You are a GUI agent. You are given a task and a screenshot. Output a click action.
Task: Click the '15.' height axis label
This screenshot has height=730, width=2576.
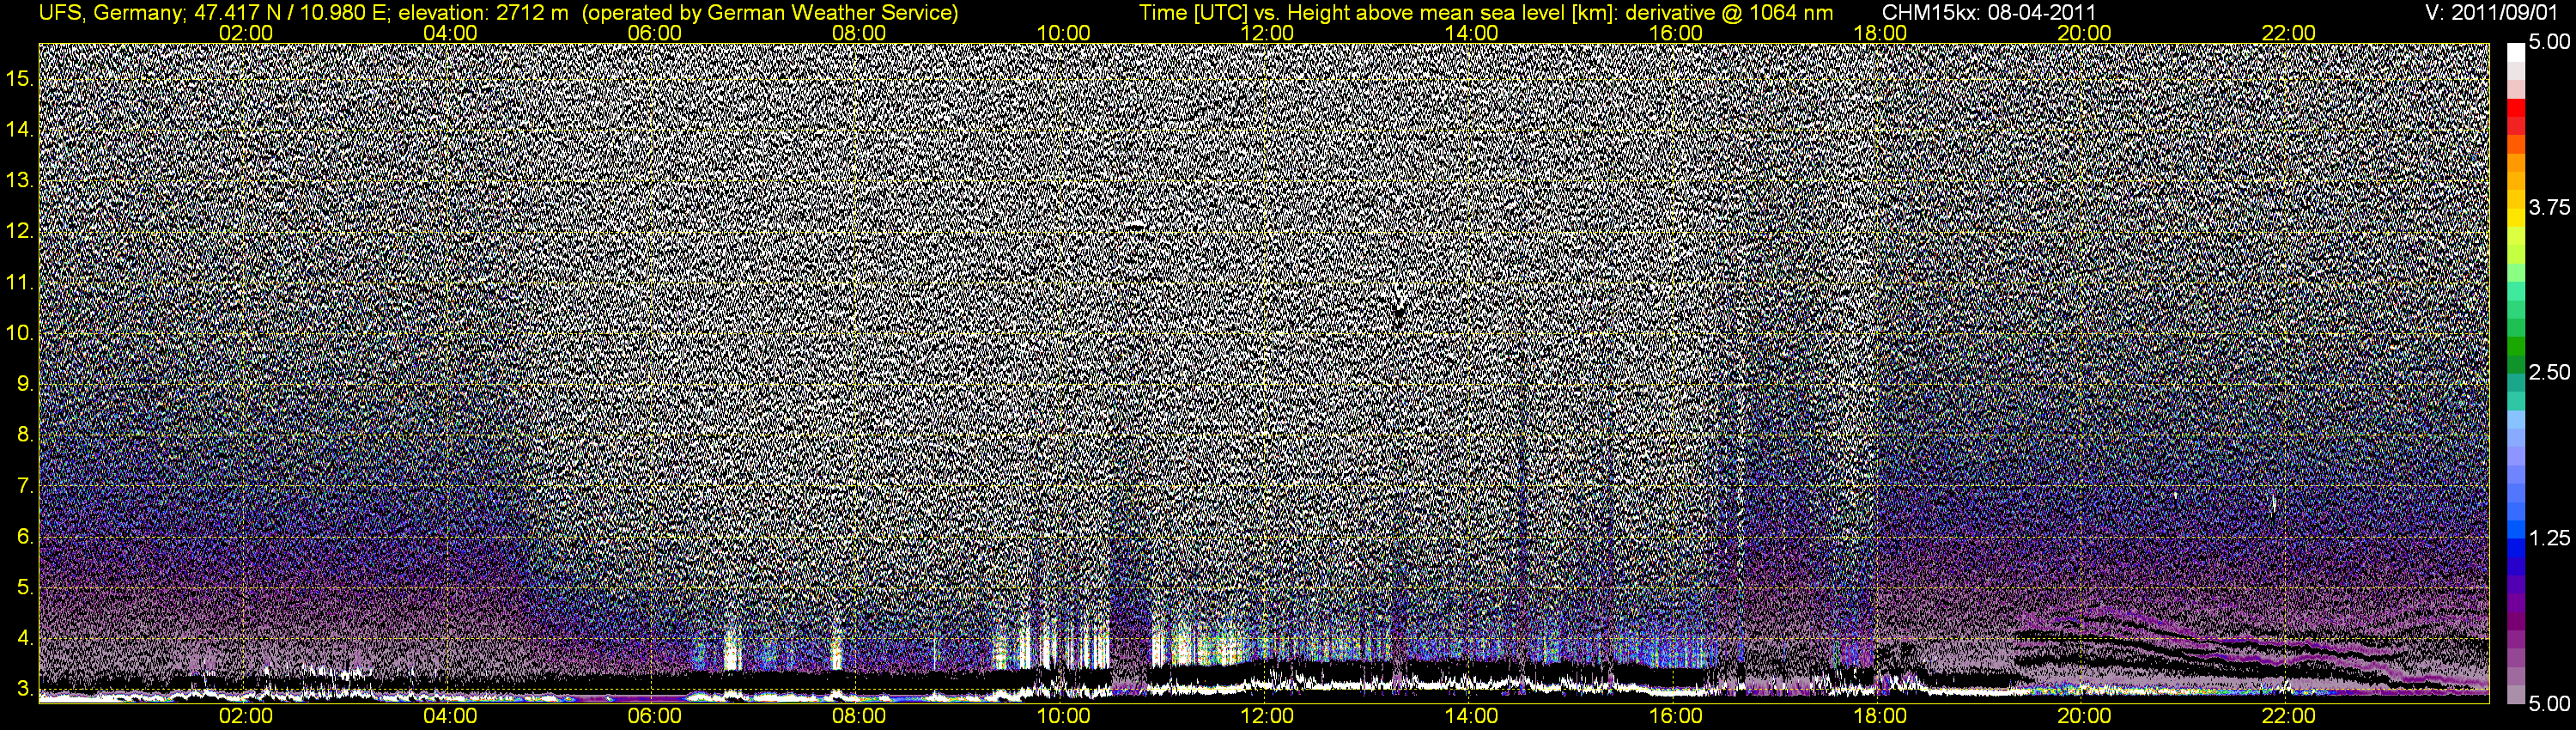pos(20,79)
